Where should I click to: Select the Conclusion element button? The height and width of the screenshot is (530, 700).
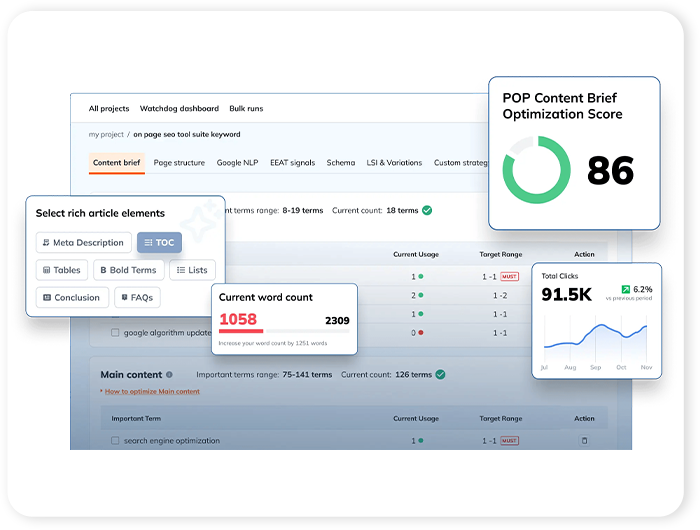tap(72, 297)
